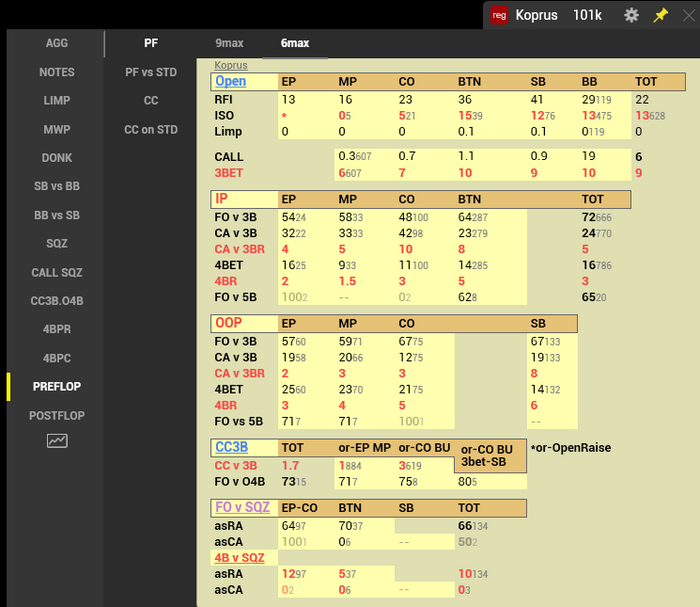Open the NOTES sidebar section
This screenshot has width=700, height=607.
point(57,72)
